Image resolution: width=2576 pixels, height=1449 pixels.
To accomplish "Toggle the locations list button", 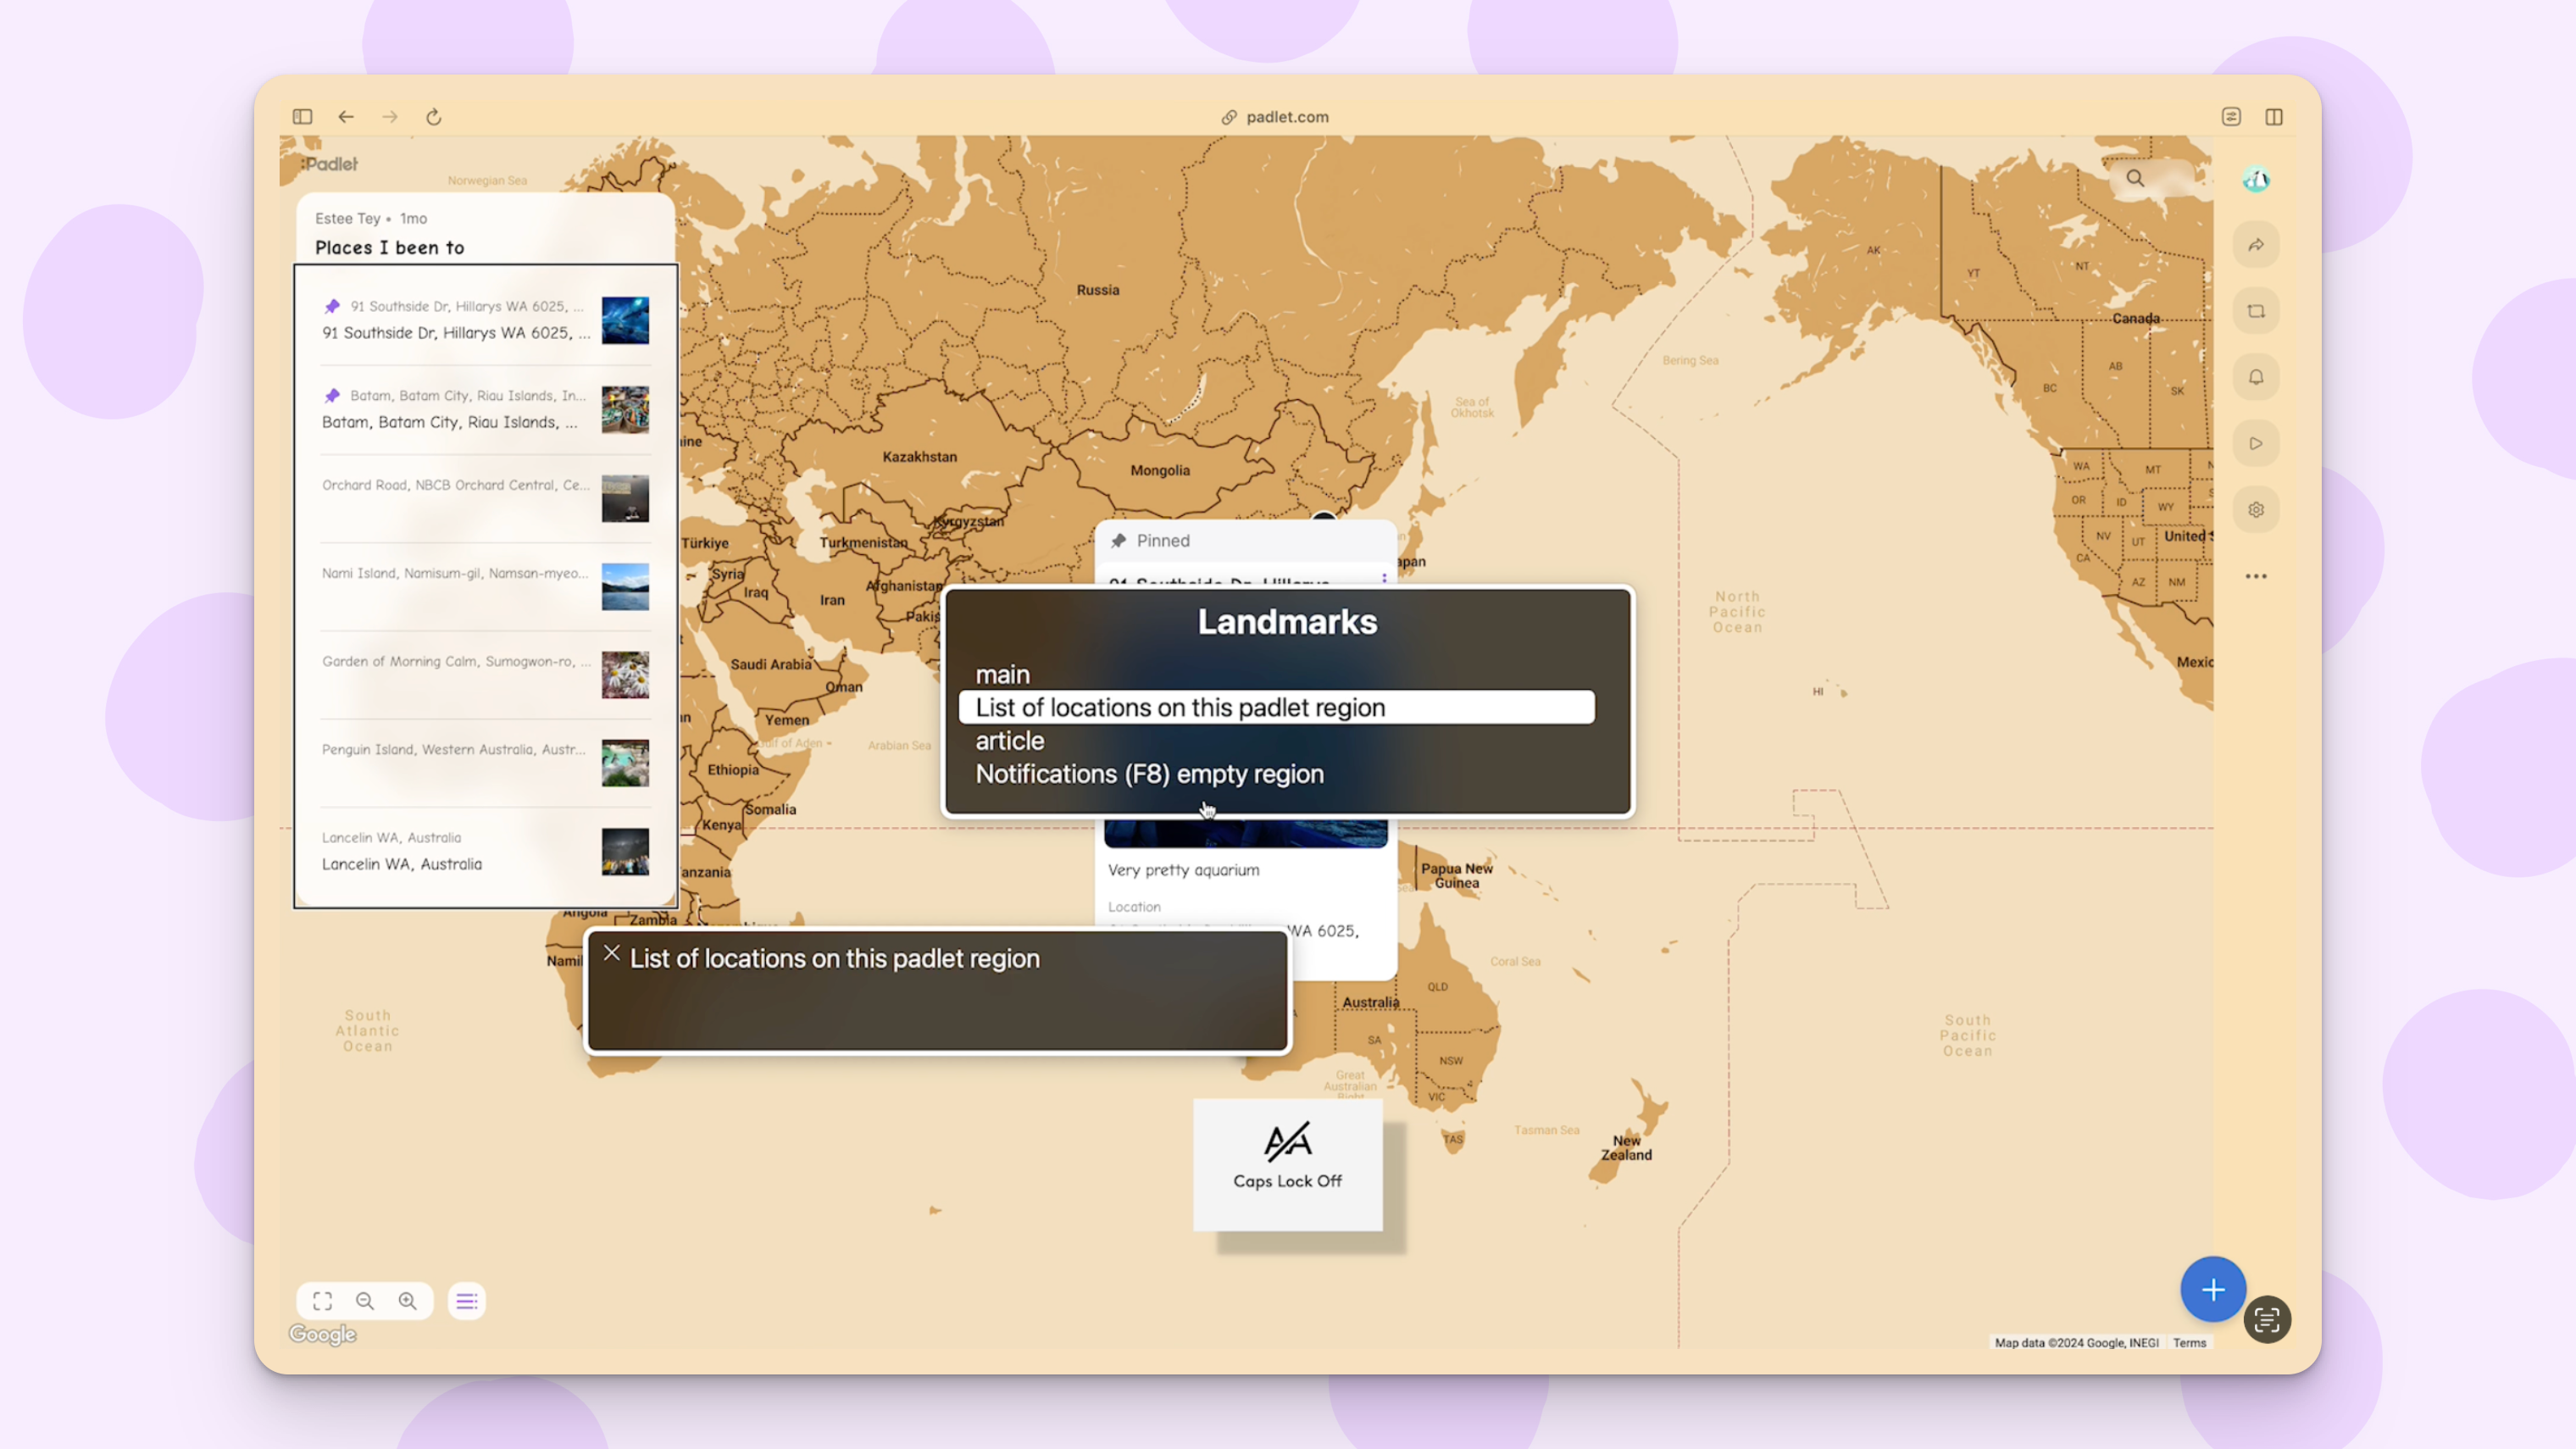I will pyautogui.click(x=466, y=1301).
